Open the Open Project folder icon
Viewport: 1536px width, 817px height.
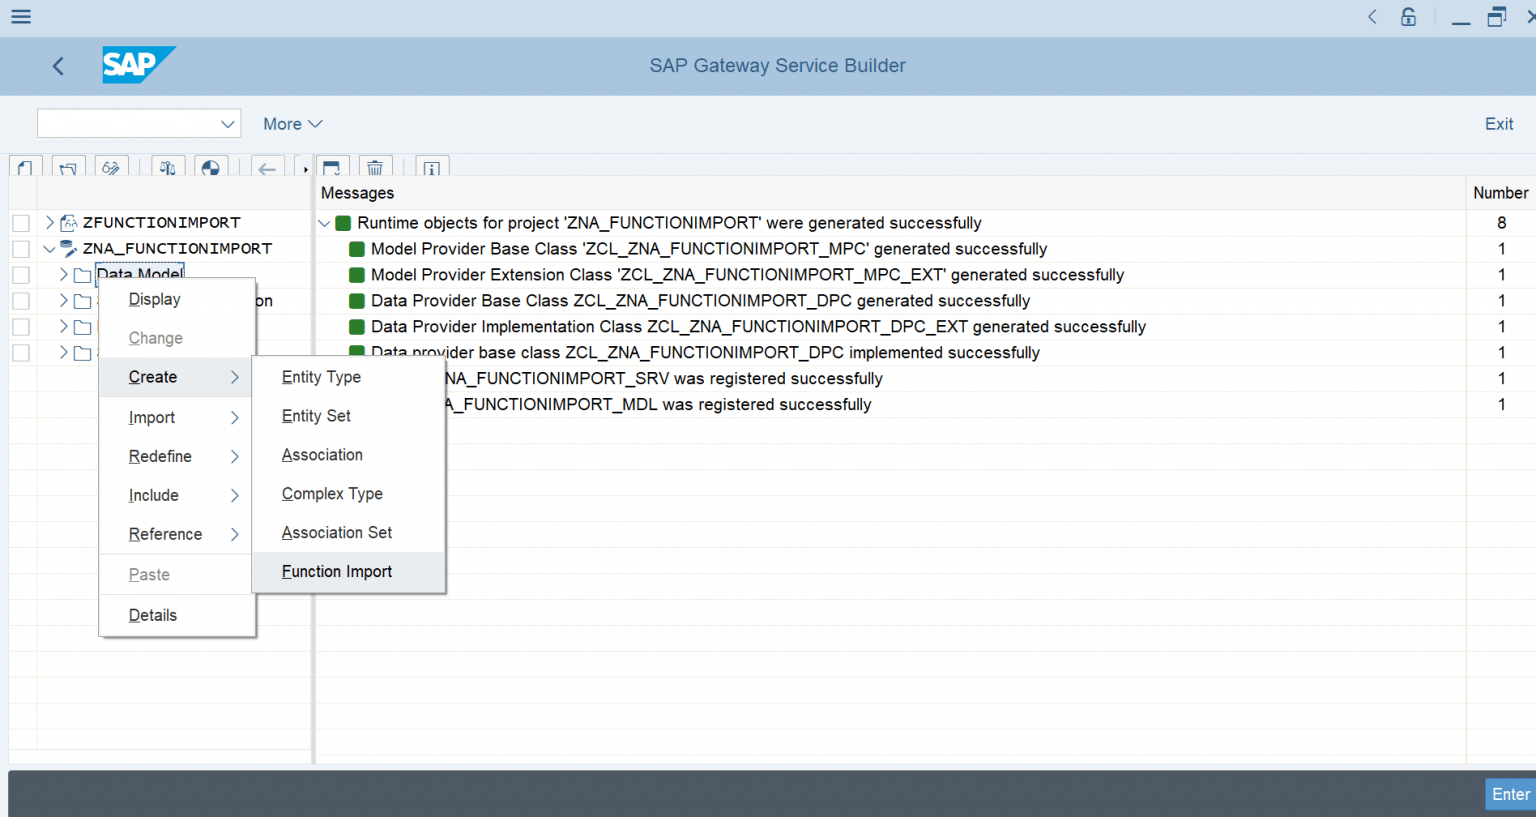tap(68, 167)
